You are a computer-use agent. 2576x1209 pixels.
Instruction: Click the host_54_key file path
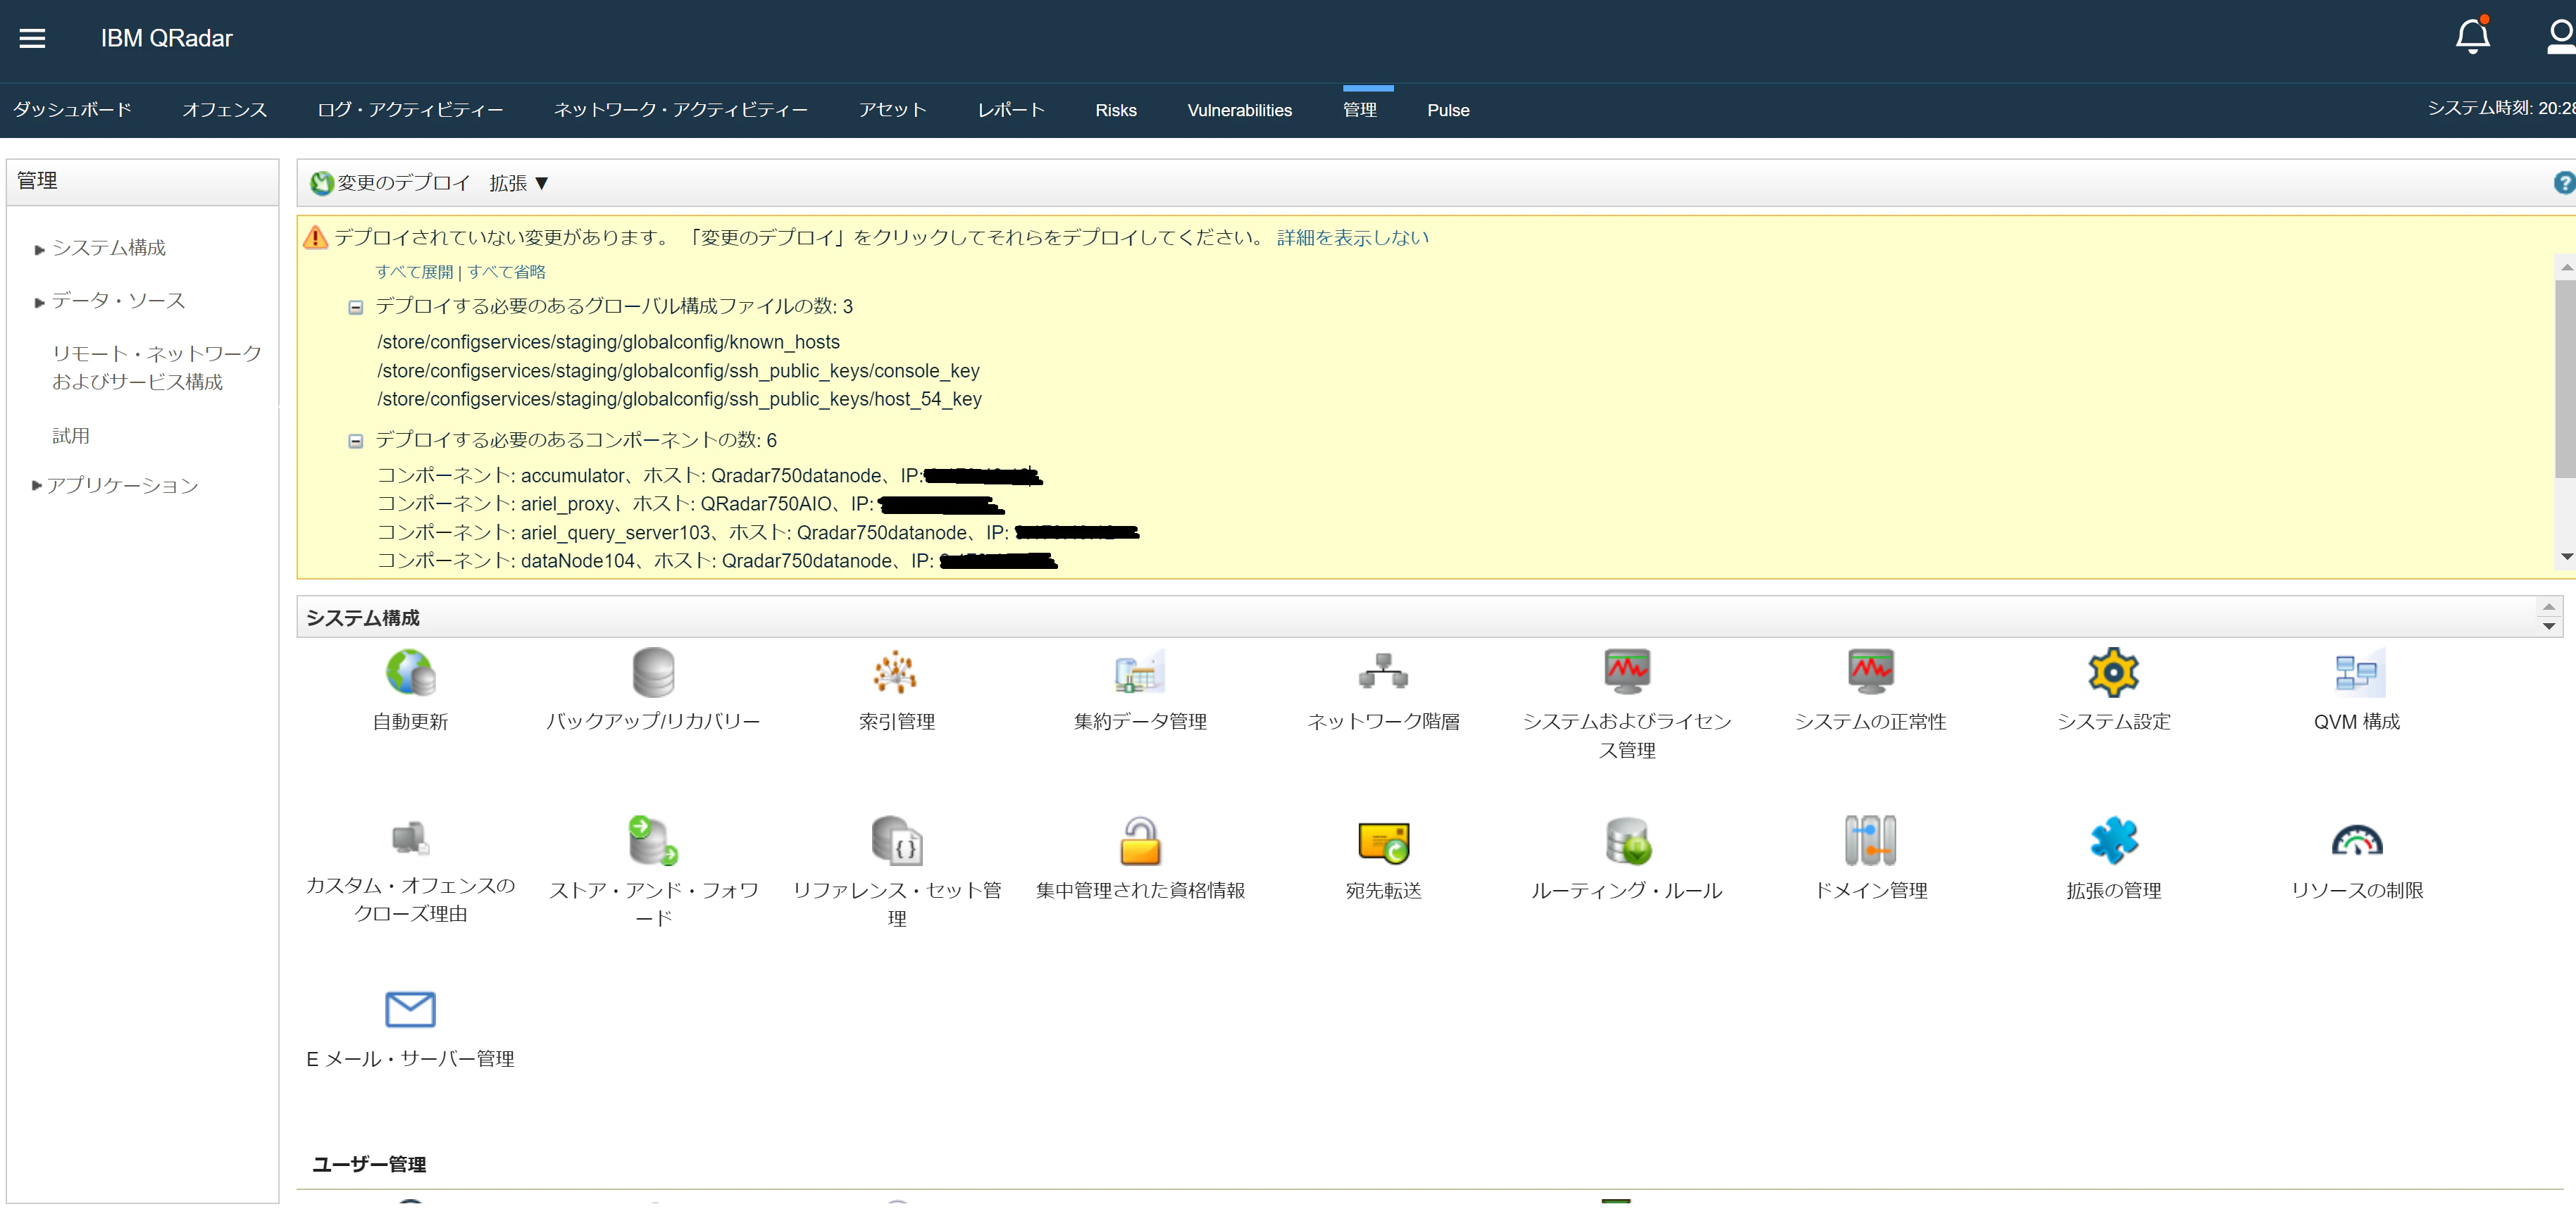tap(679, 399)
